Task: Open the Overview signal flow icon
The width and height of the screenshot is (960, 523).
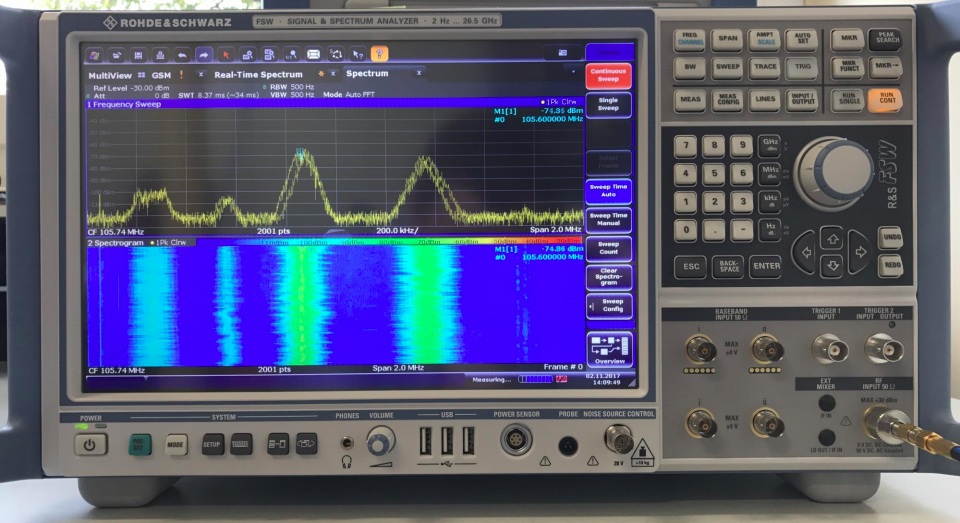Action: point(608,349)
